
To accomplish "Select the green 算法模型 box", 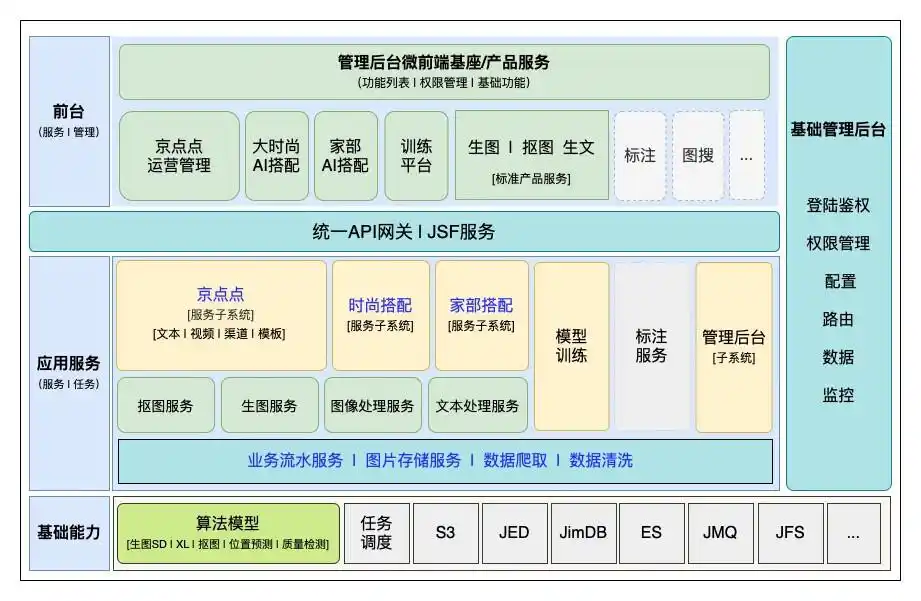I will click(x=228, y=534).
